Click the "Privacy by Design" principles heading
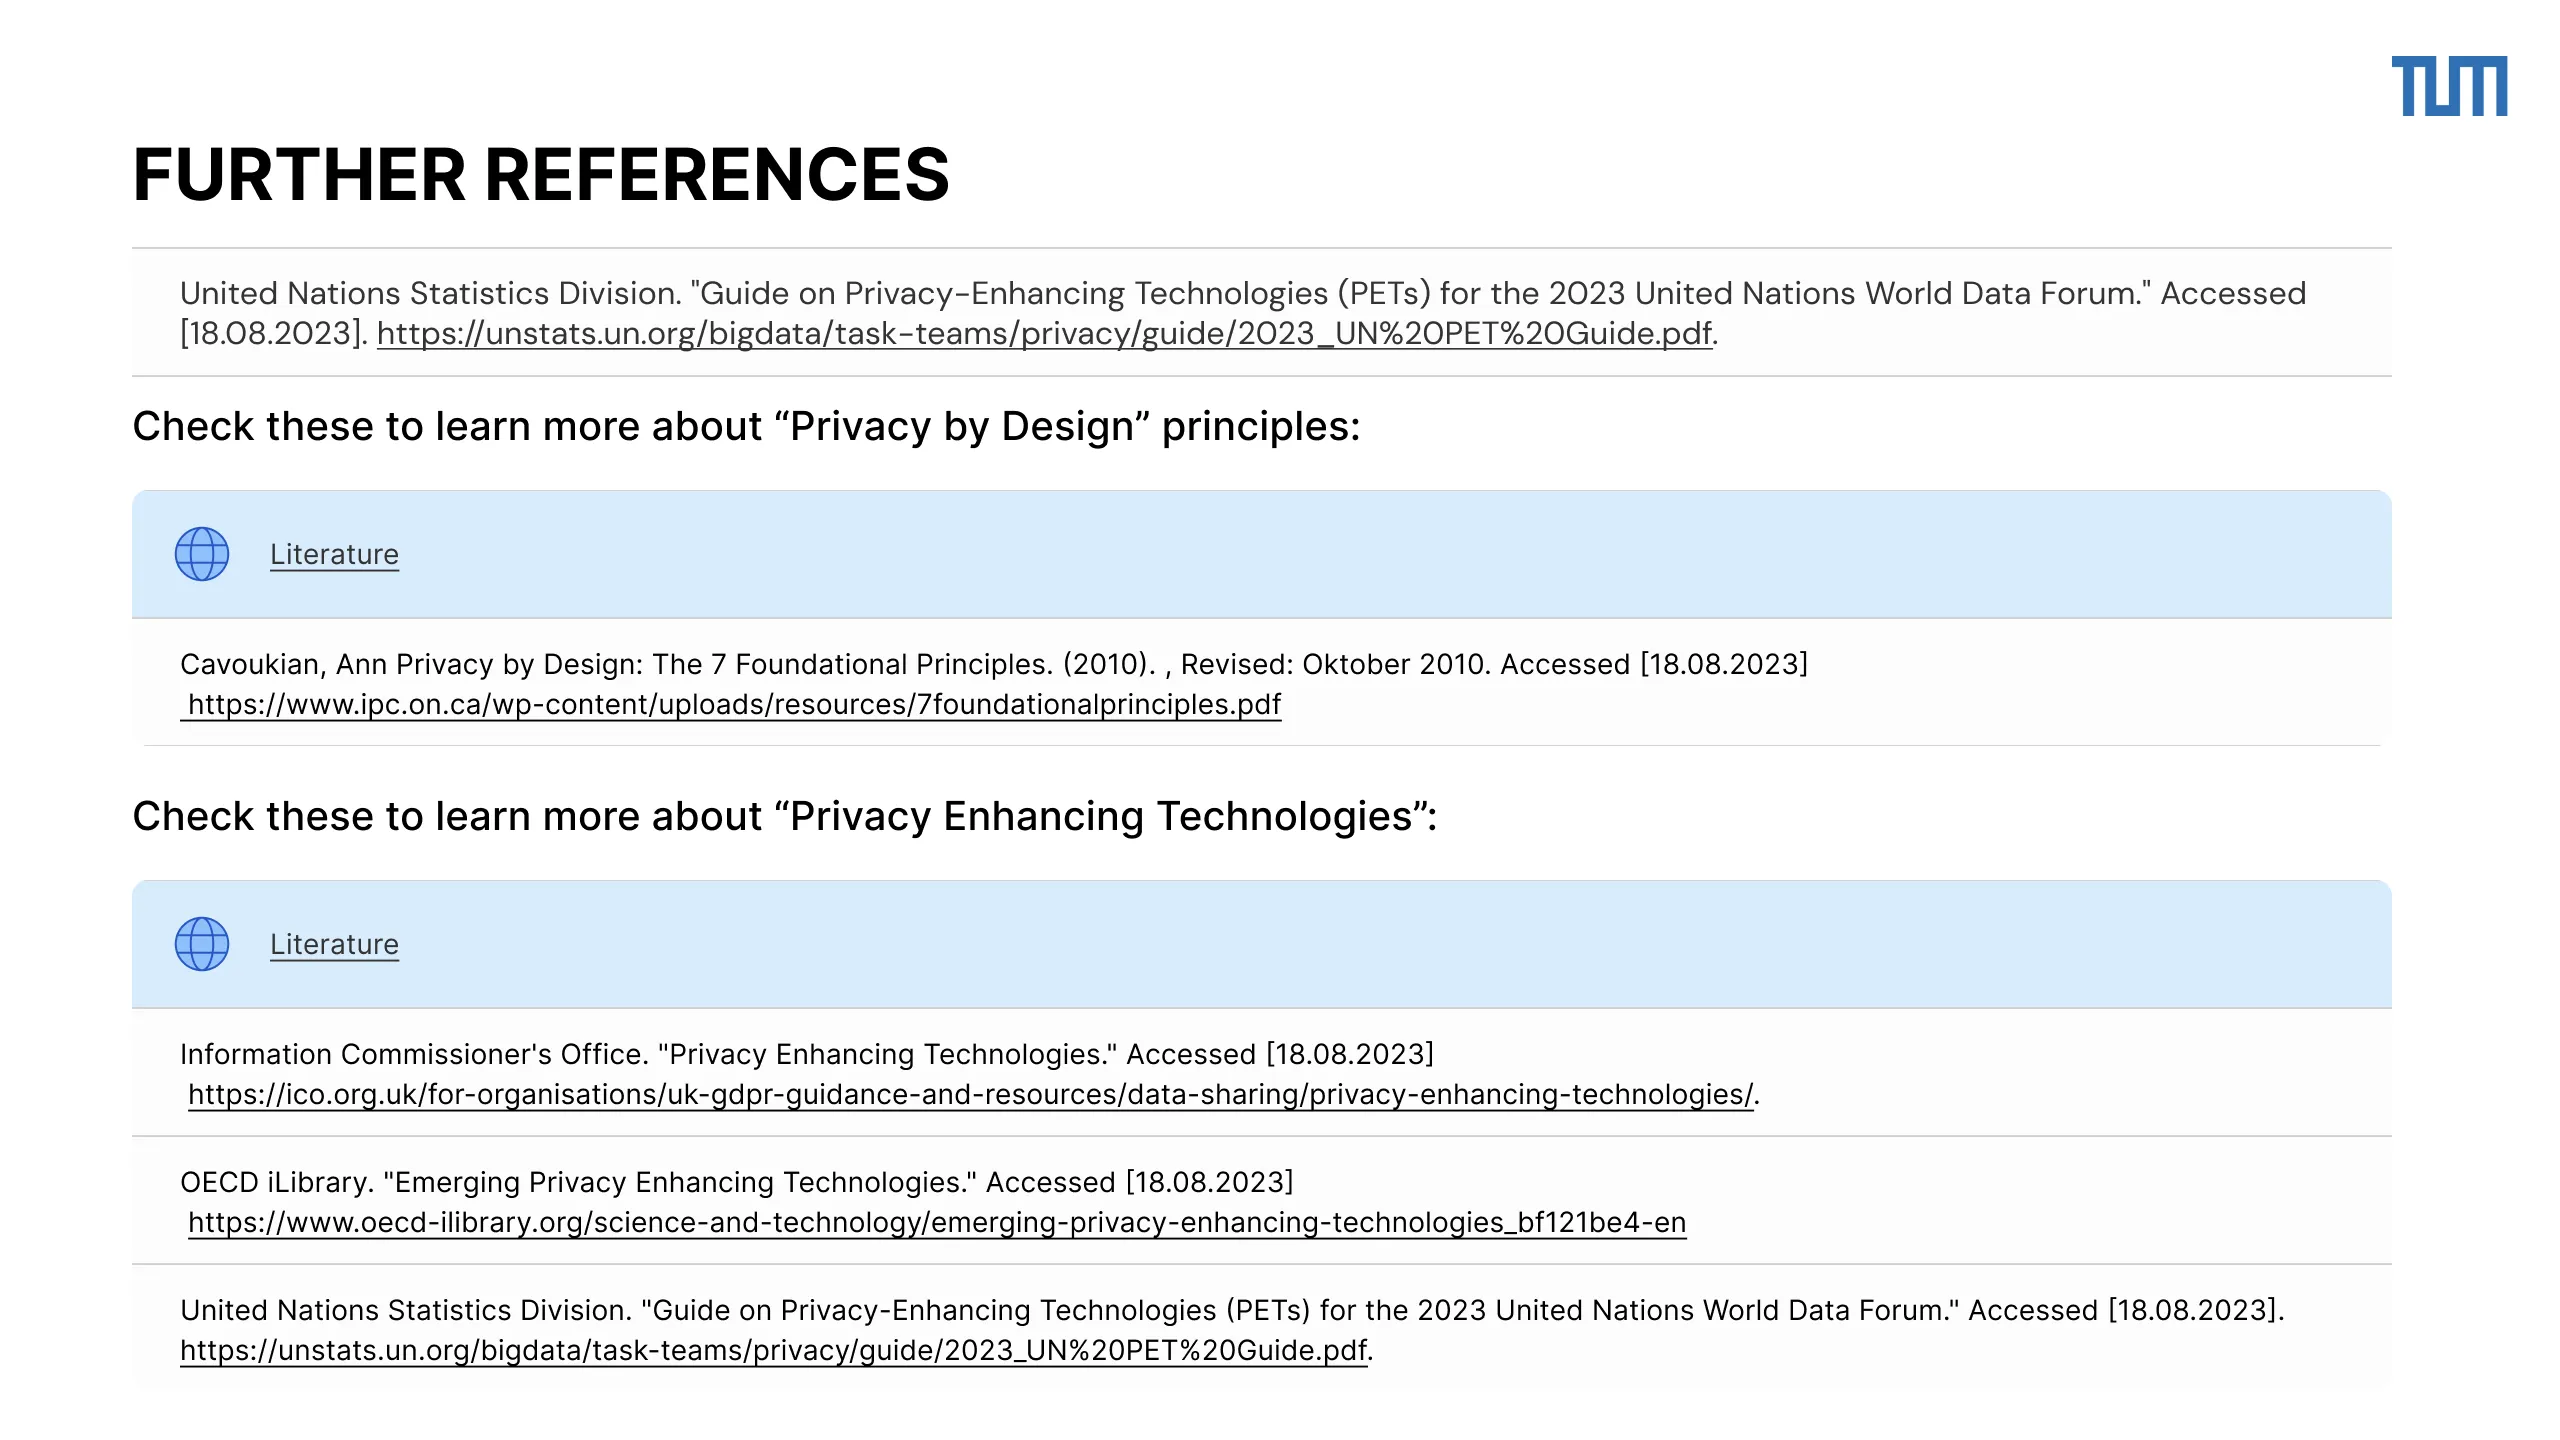Viewport: 2560px width, 1440px height. (x=746, y=426)
